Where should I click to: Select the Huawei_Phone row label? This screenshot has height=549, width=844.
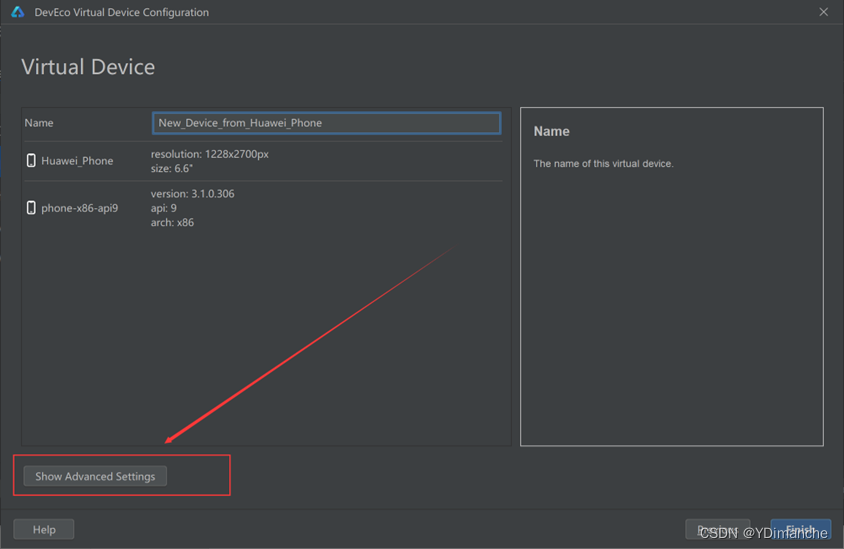(x=77, y=161)
